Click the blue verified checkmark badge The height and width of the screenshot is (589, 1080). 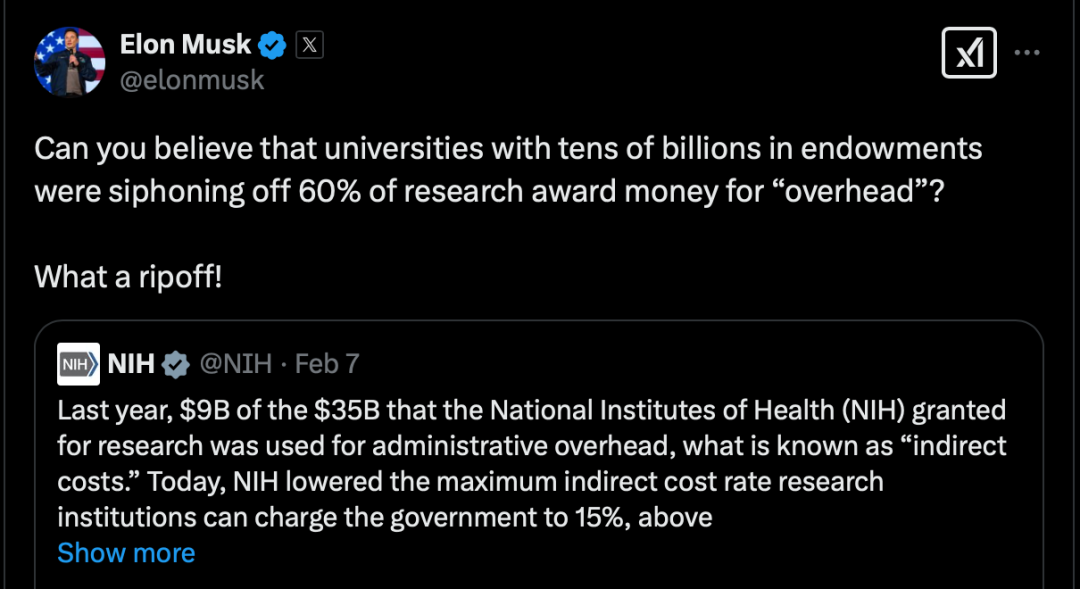pos(272,45)
